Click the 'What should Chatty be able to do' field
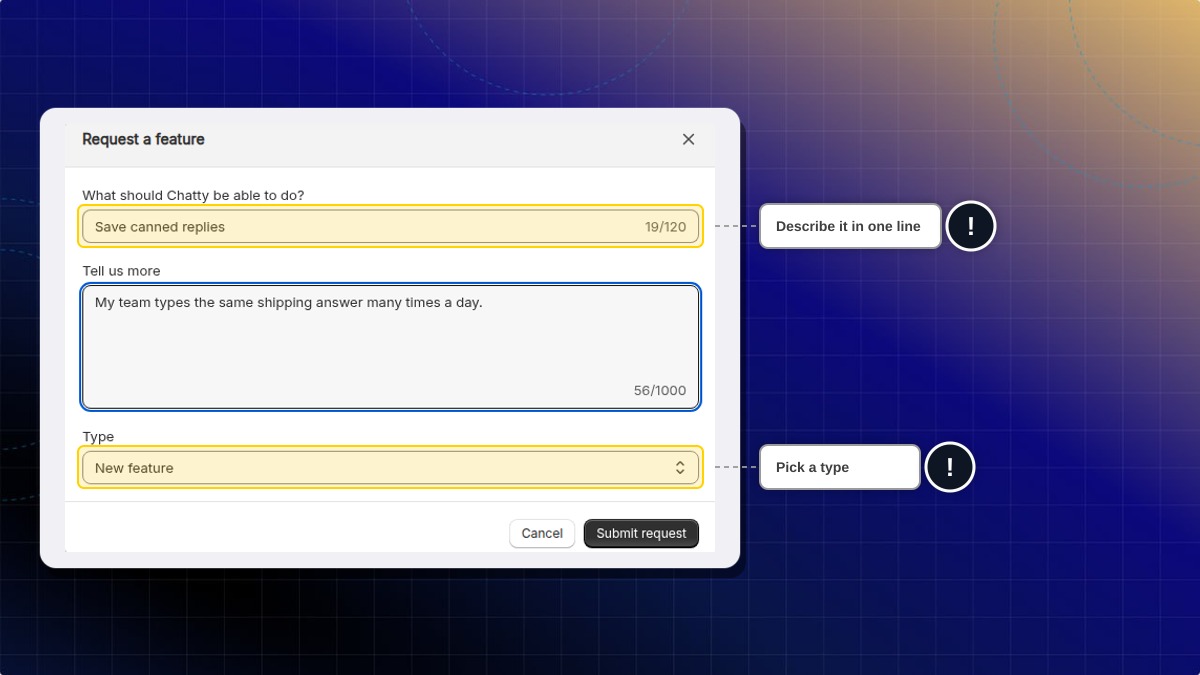The image size is (1200, 675). pyautogui.click(x=390, y=226)
